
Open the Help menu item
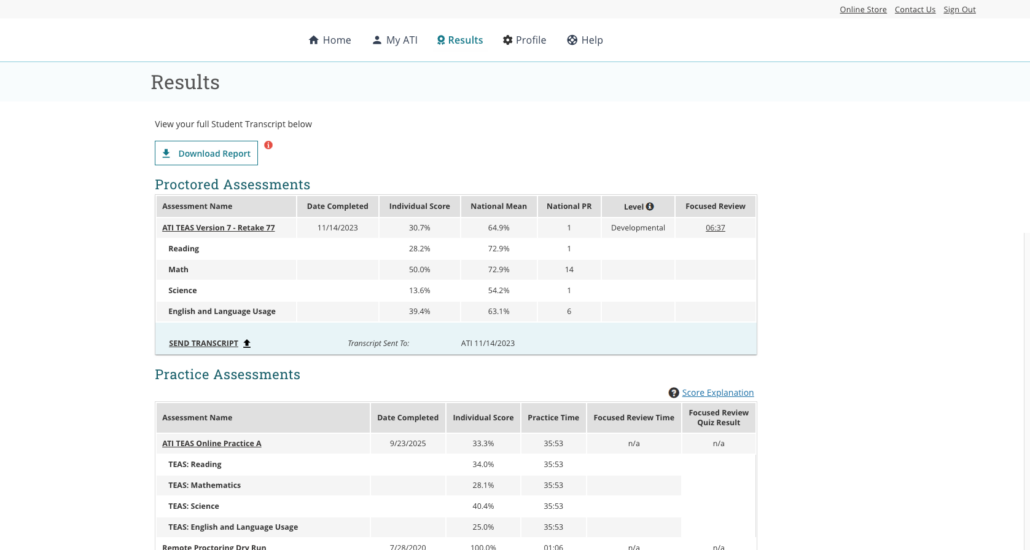click(585, 40)
